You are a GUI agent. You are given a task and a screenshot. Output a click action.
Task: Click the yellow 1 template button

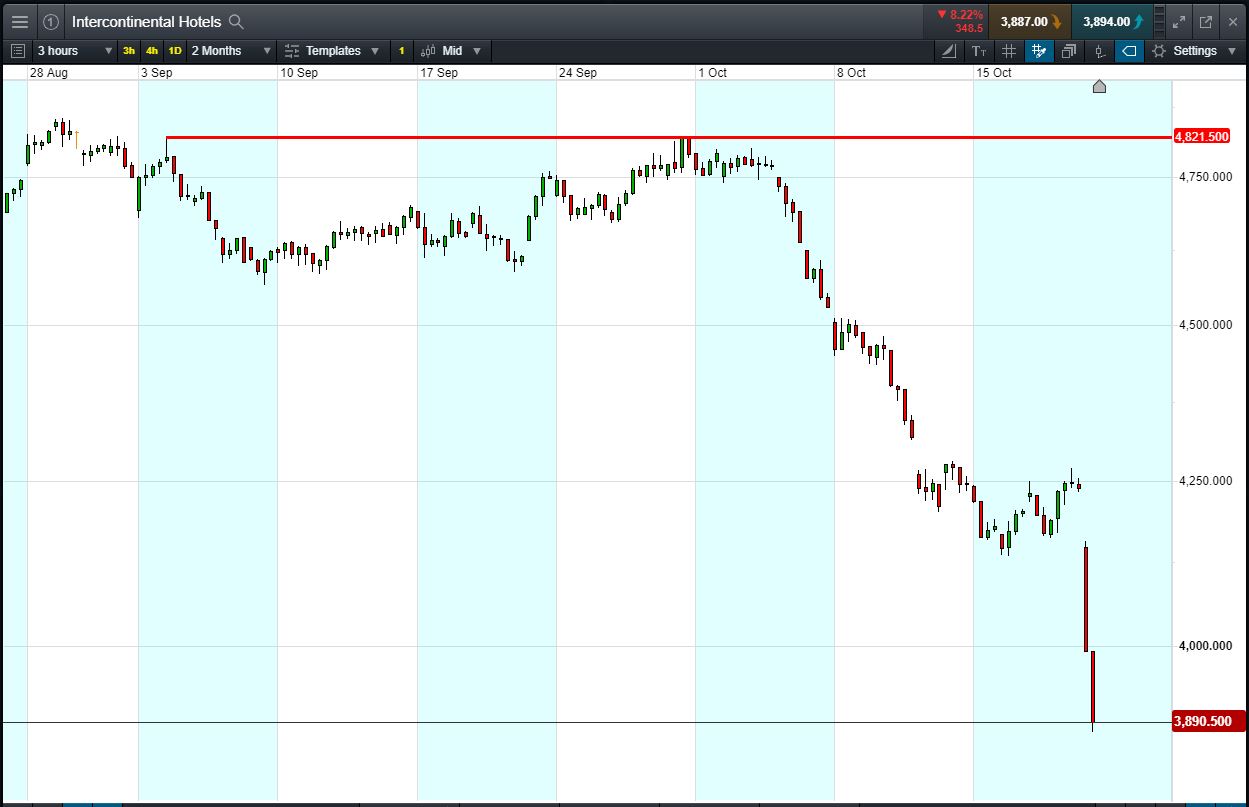[401, 50]
